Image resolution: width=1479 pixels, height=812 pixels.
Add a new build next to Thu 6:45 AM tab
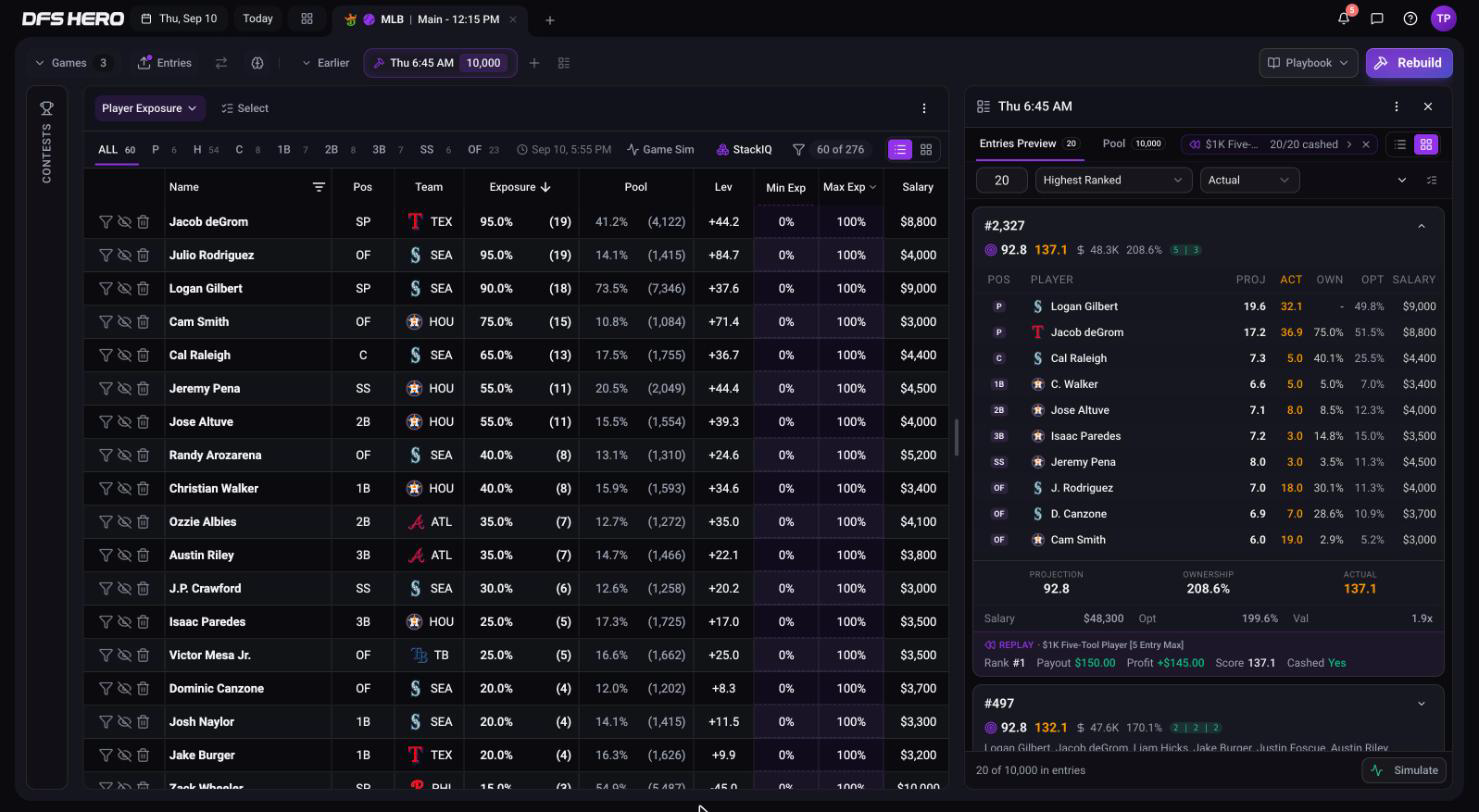[x=534, y=63]
